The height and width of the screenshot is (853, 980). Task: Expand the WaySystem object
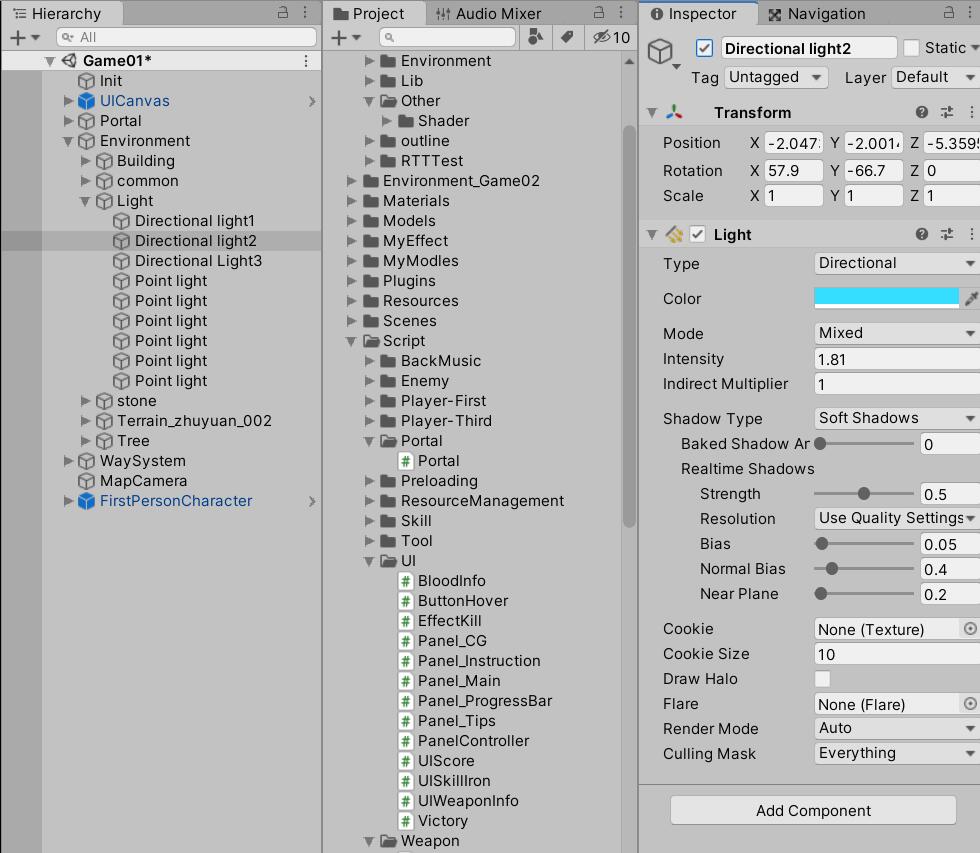click(x=68, y=461)
